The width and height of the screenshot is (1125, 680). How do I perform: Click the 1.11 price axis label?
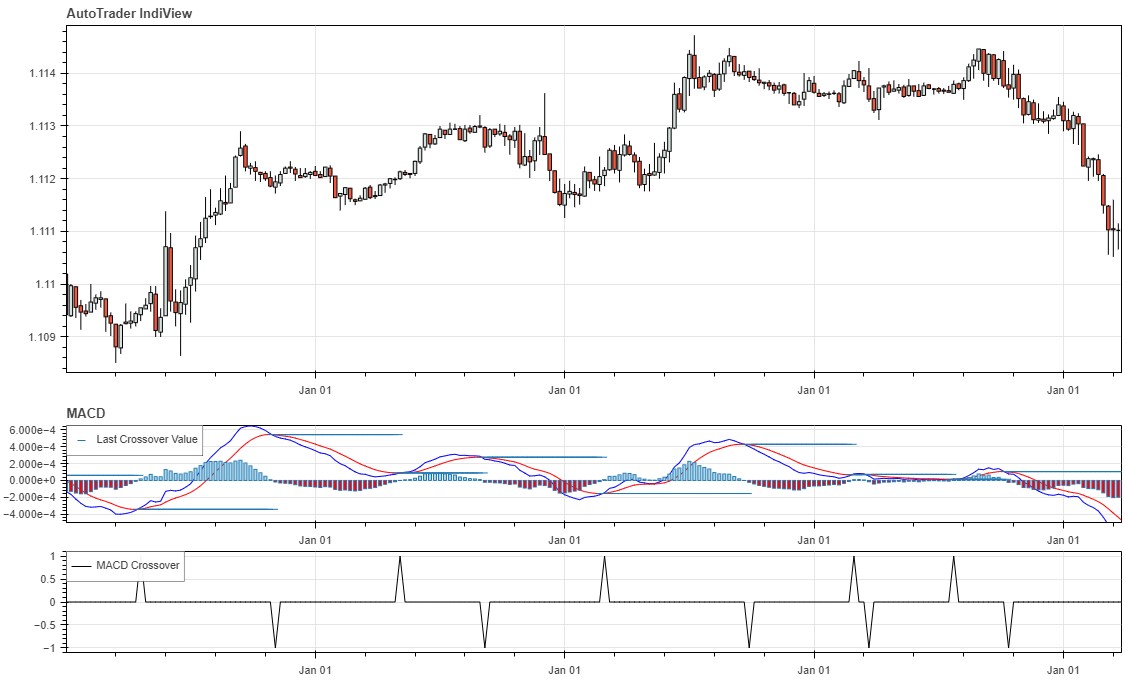coord(46,284)
